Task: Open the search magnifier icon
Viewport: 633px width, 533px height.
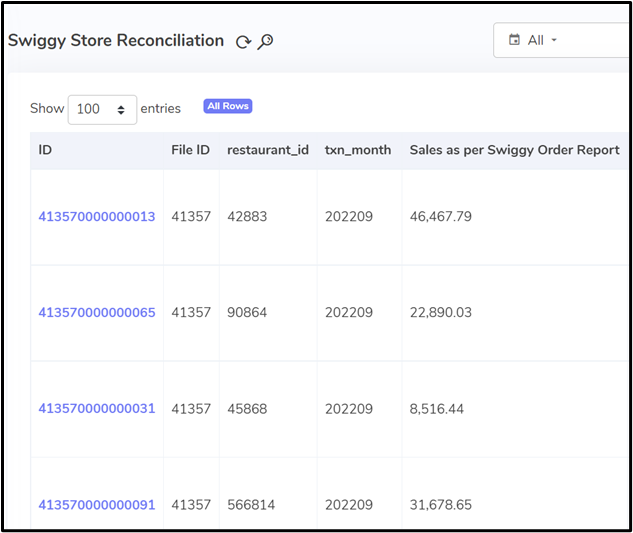Action: click(265, 41)
